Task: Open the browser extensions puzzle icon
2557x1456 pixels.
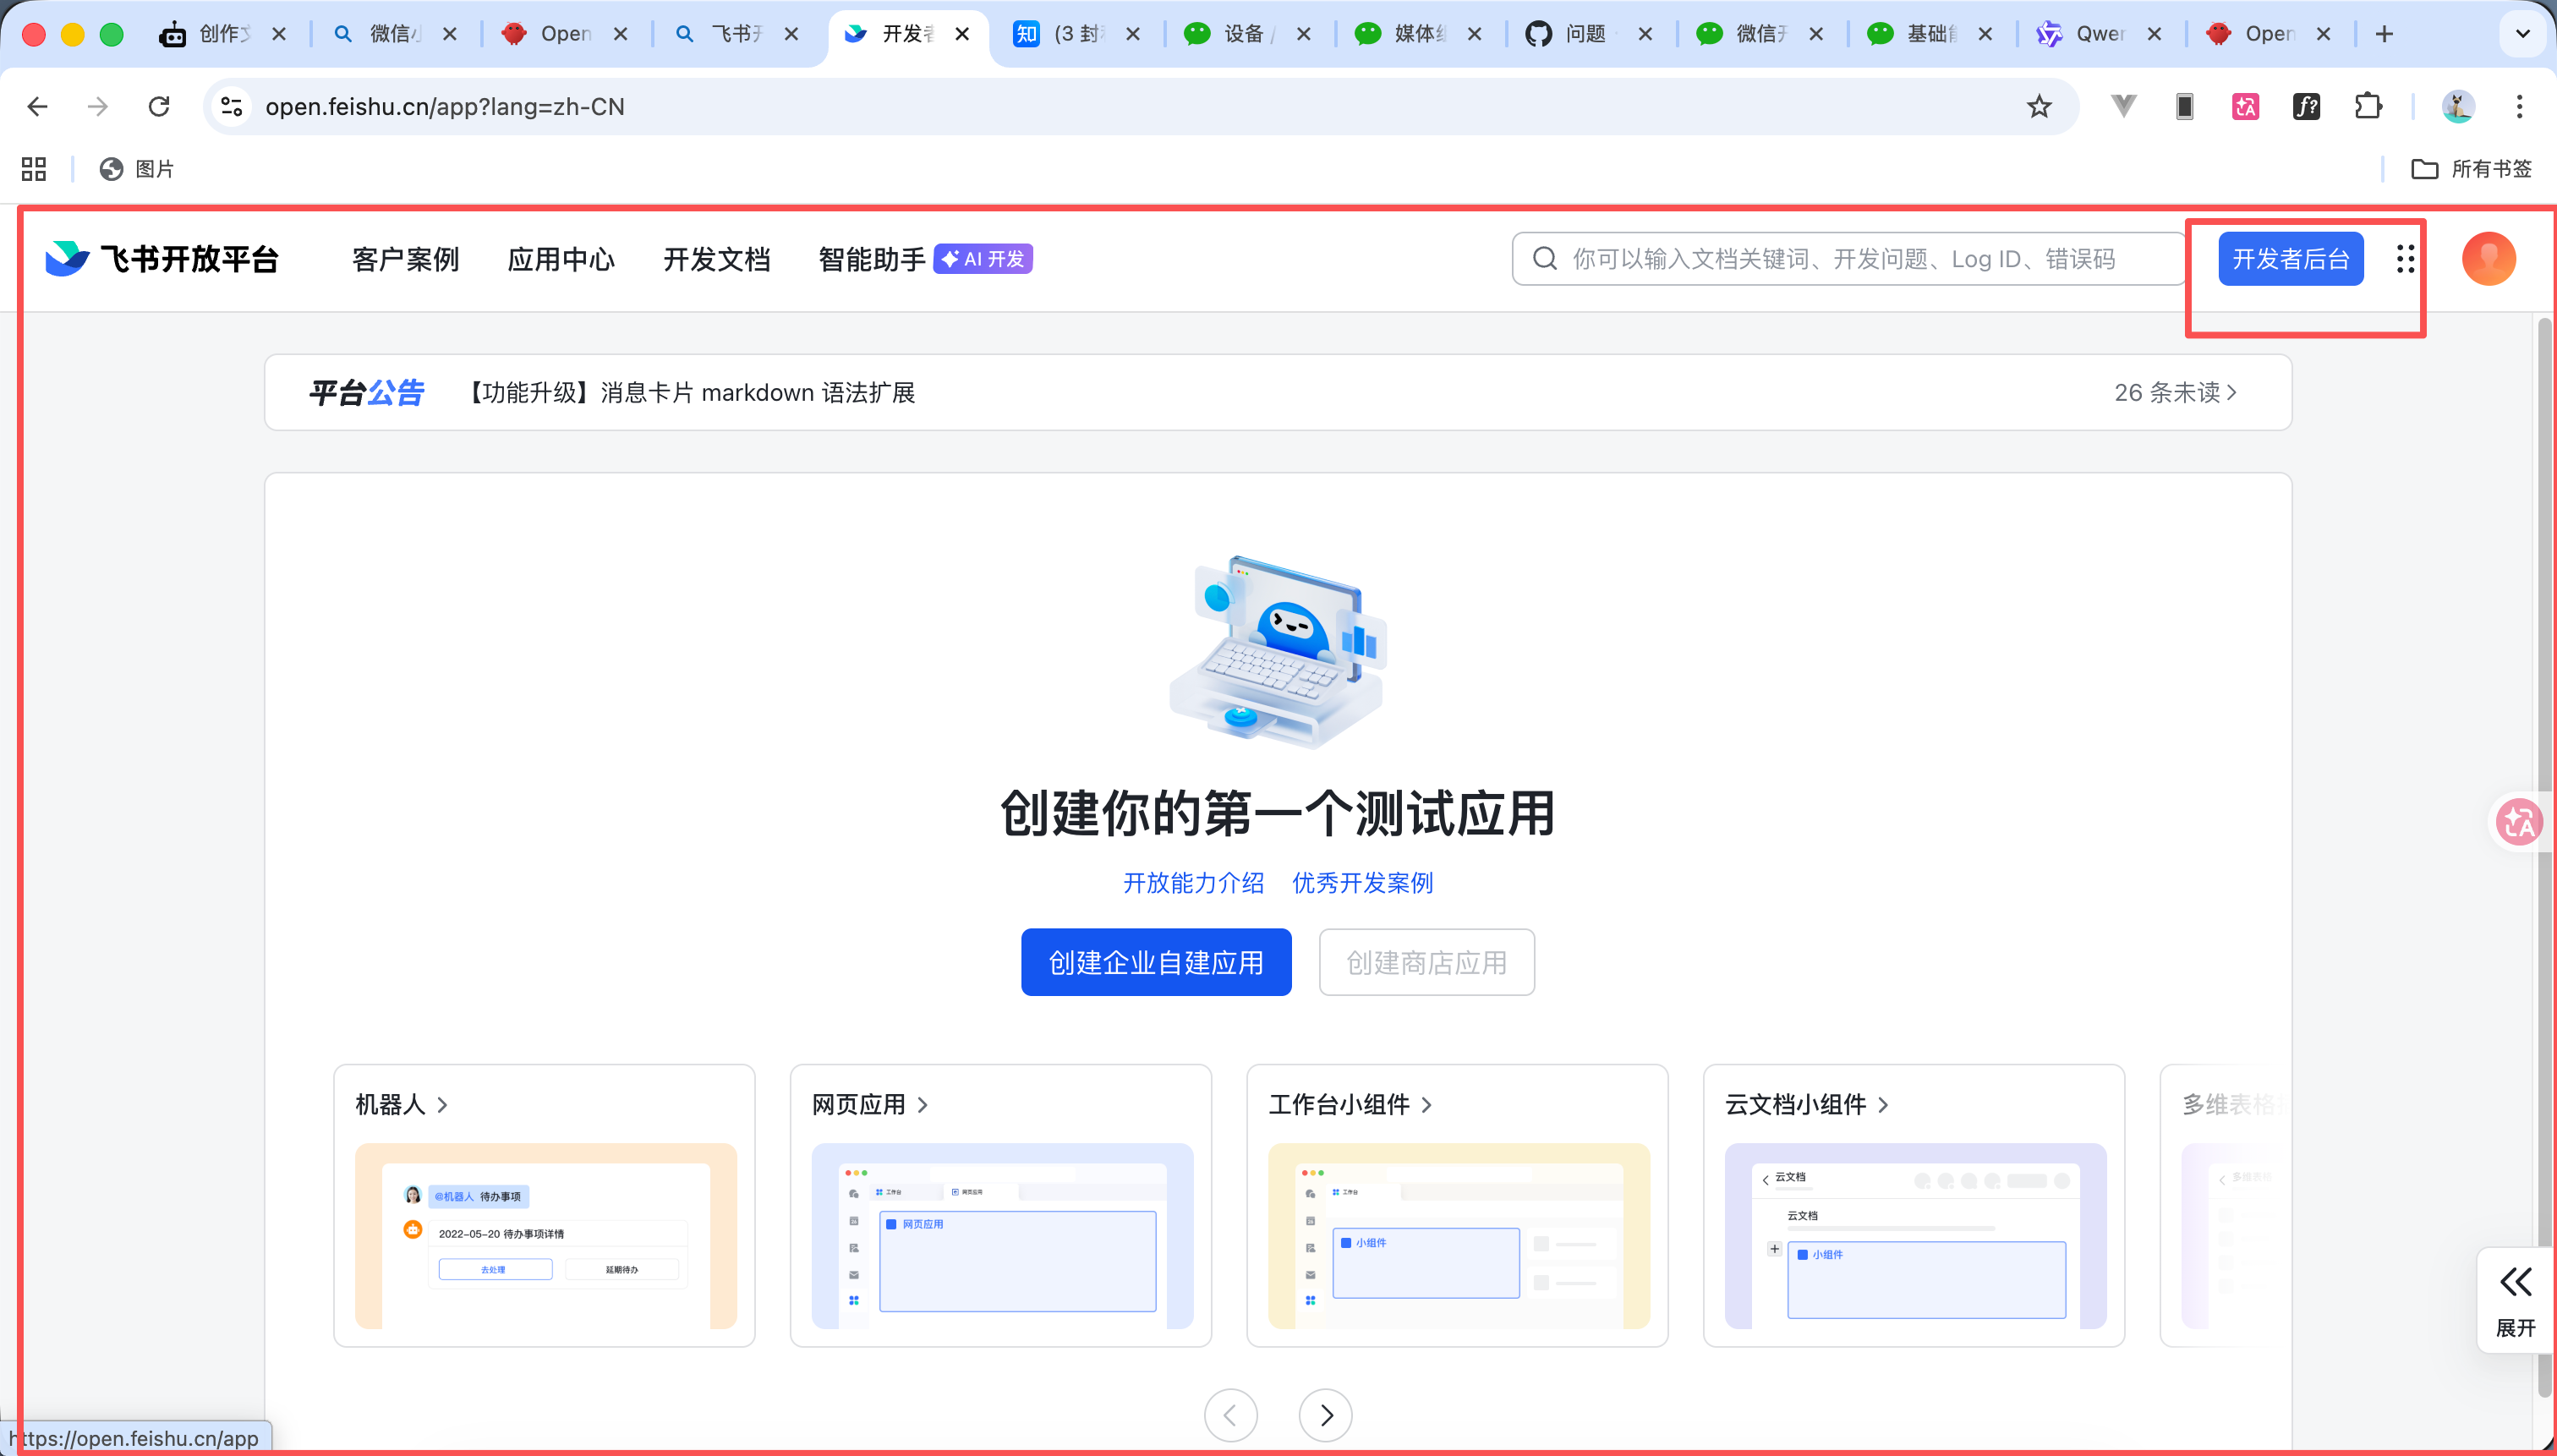Action: (x=2368, y=106)
